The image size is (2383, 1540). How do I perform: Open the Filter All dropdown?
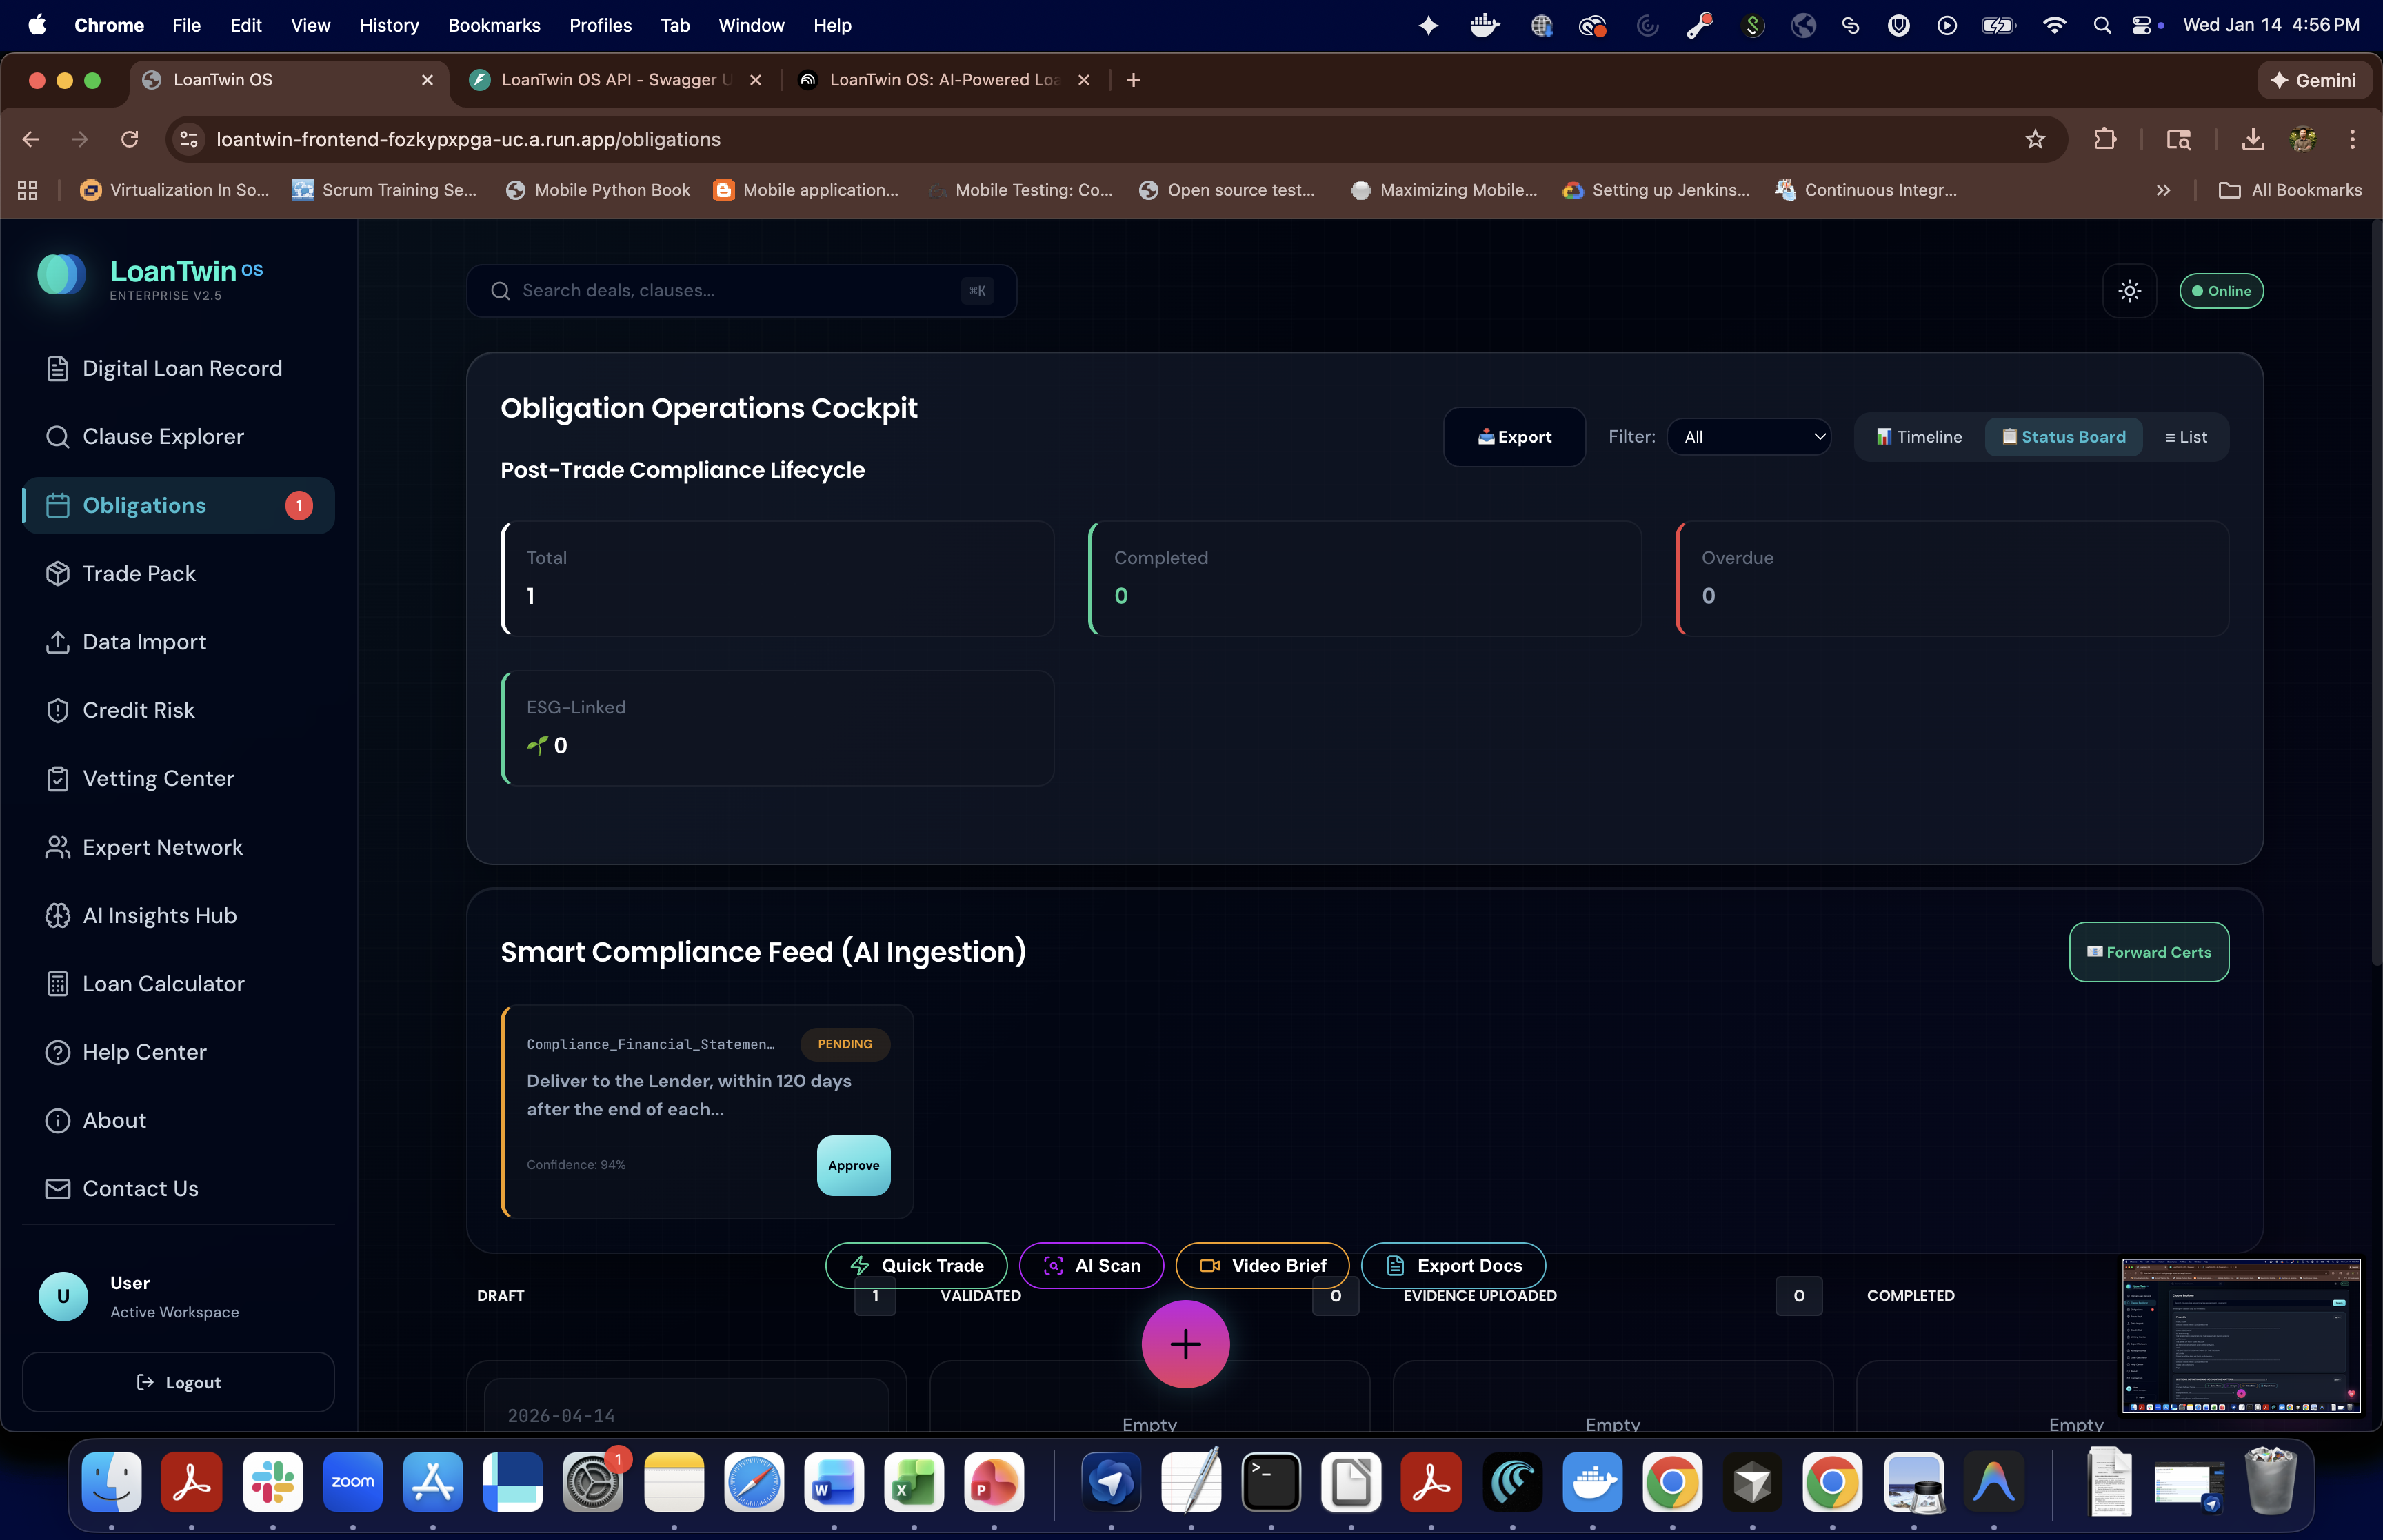tap(1749, 437)
